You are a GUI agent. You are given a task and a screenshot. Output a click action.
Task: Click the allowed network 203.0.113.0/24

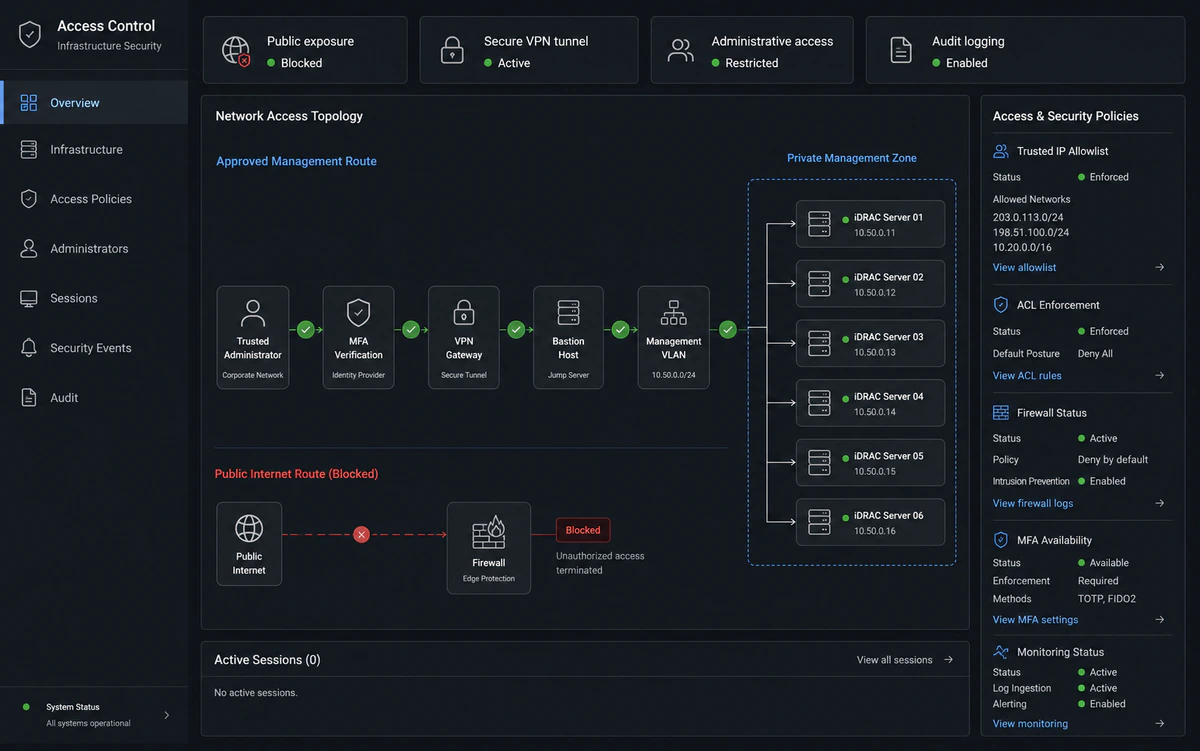[x=1028, y=217]
